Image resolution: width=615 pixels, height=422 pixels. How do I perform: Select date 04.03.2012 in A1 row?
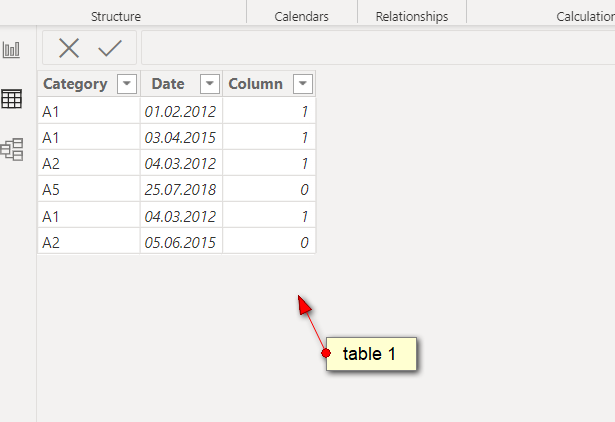[x=181, y=216]
